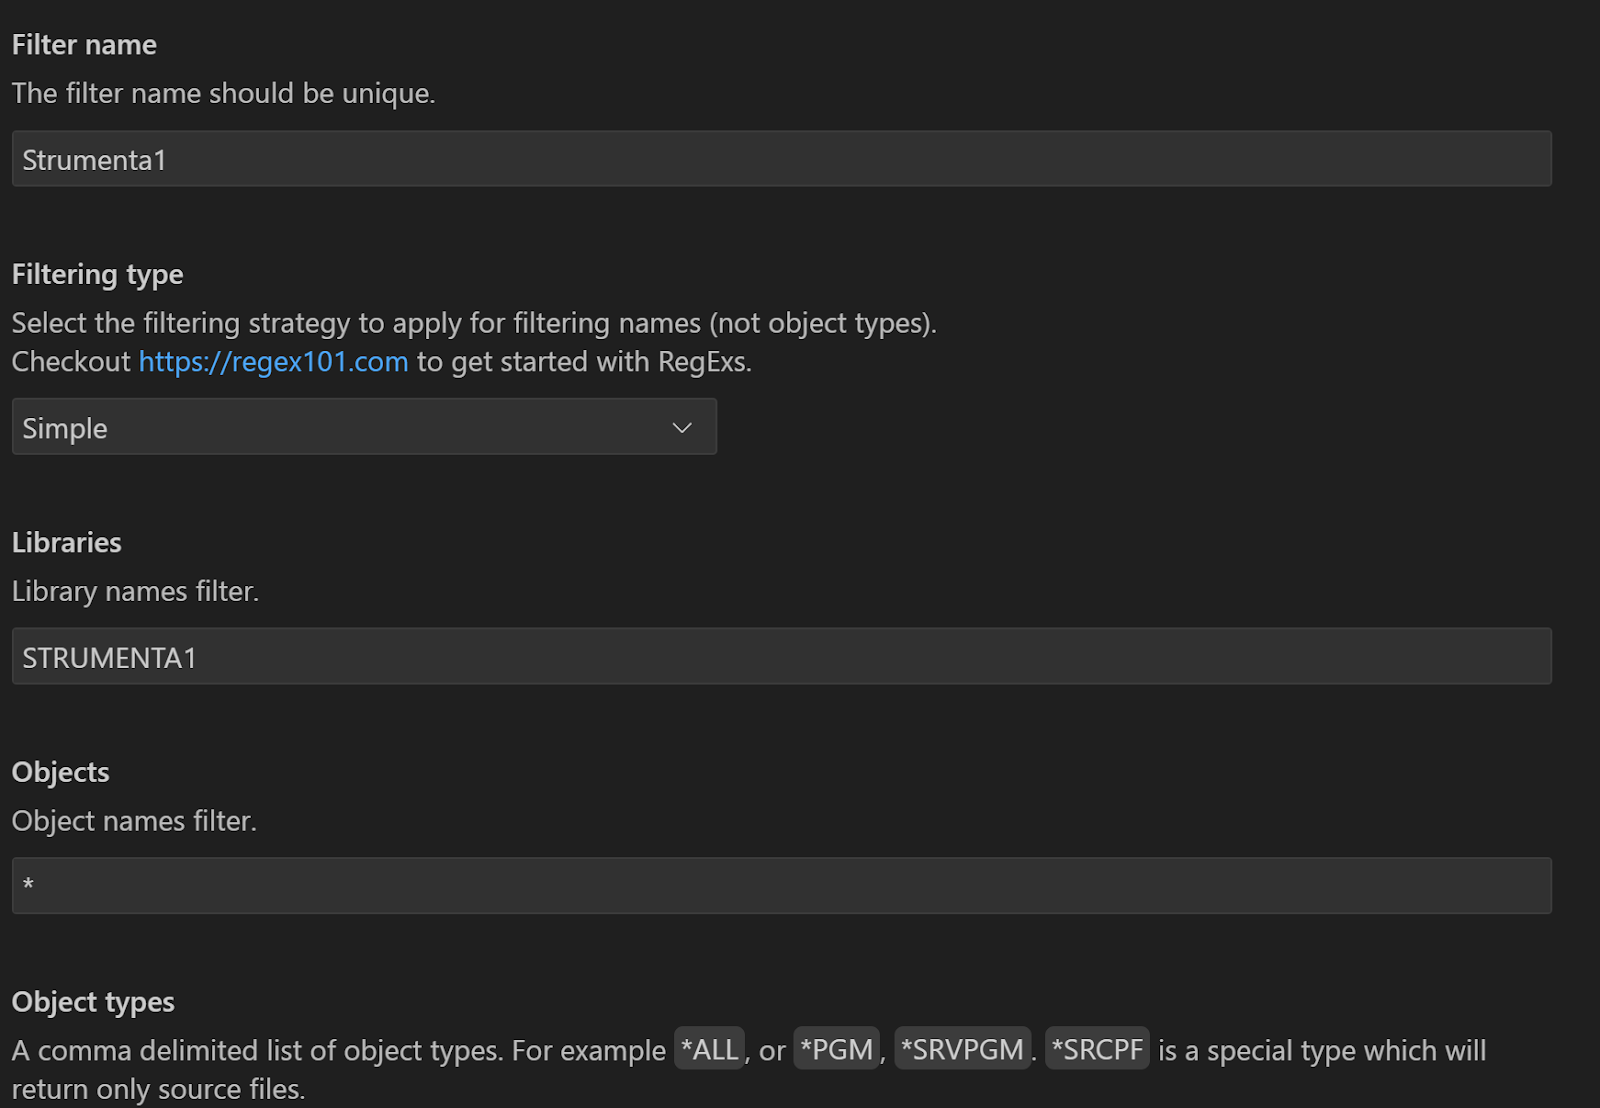Screen dimensions: 1600x1108
Task: Open the regex101.com link
Action: tap(273, 362)
